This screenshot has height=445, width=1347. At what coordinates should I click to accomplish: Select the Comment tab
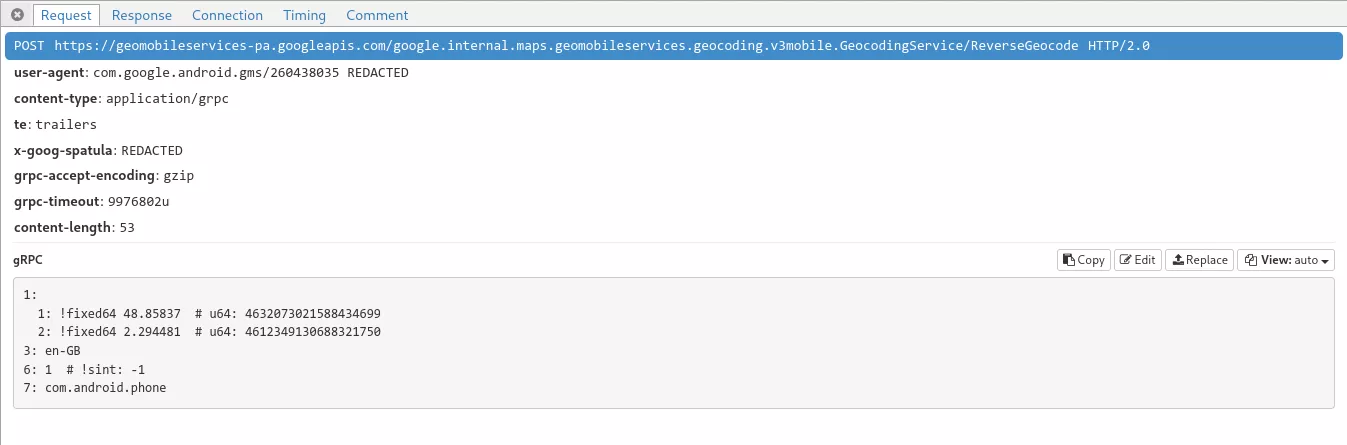(x=377, y=15)
